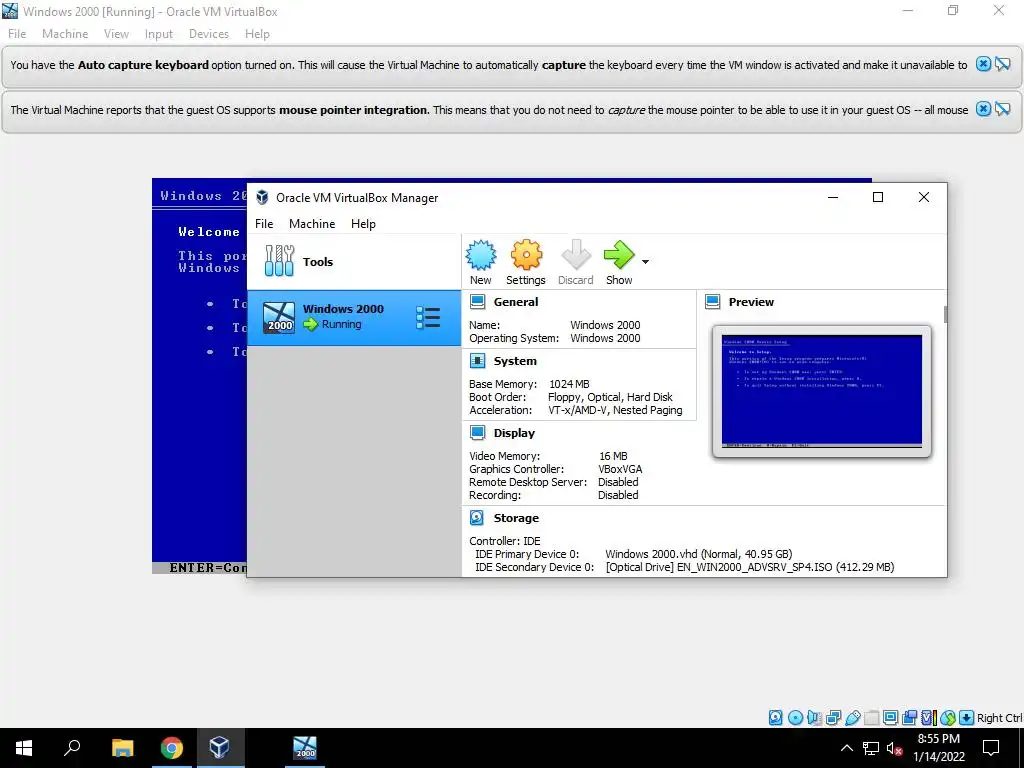Open Machine menu in VirtualBox Manager
1024x768 pixels.
pyautogui.click(x=312, y=223)
